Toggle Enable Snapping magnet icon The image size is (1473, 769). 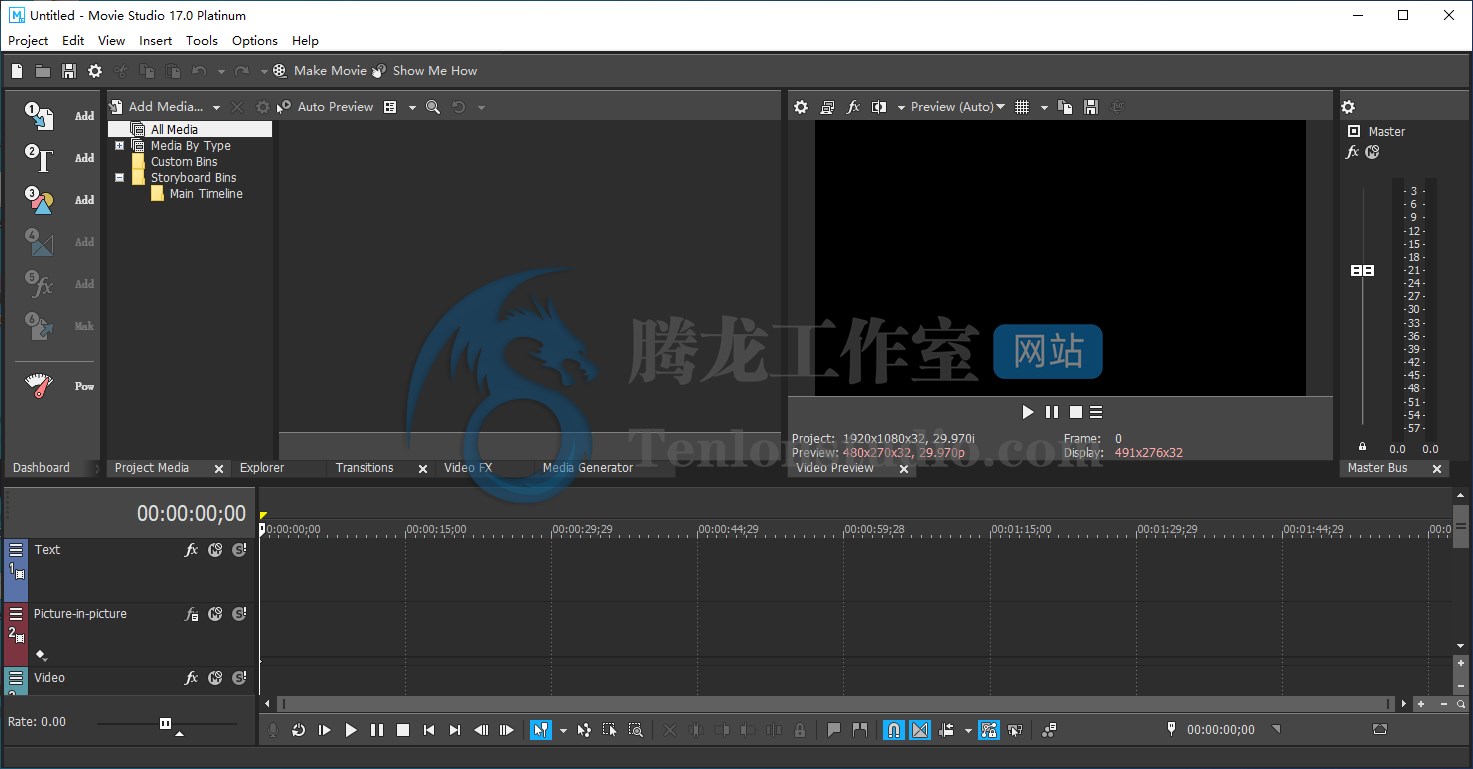894,730
